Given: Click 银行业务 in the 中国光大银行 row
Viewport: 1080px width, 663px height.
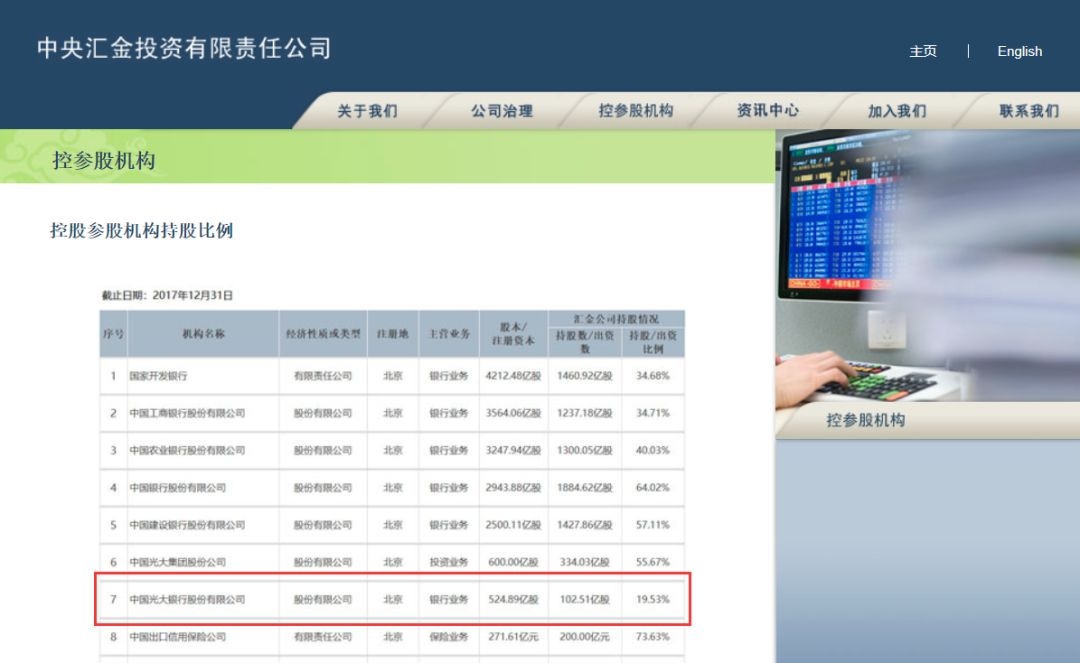Looking at the screenshot, I should (449, 599).
